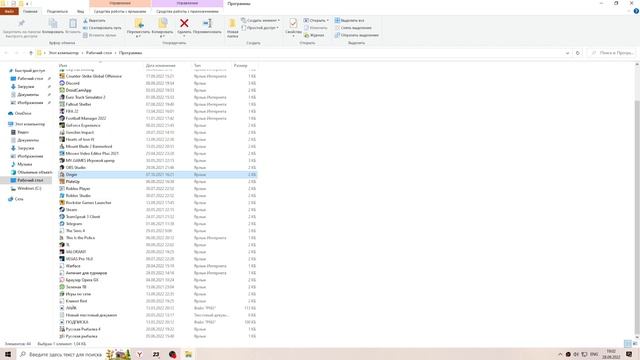
Task: Sort by Size column header
Action: (x=240, y=65)
